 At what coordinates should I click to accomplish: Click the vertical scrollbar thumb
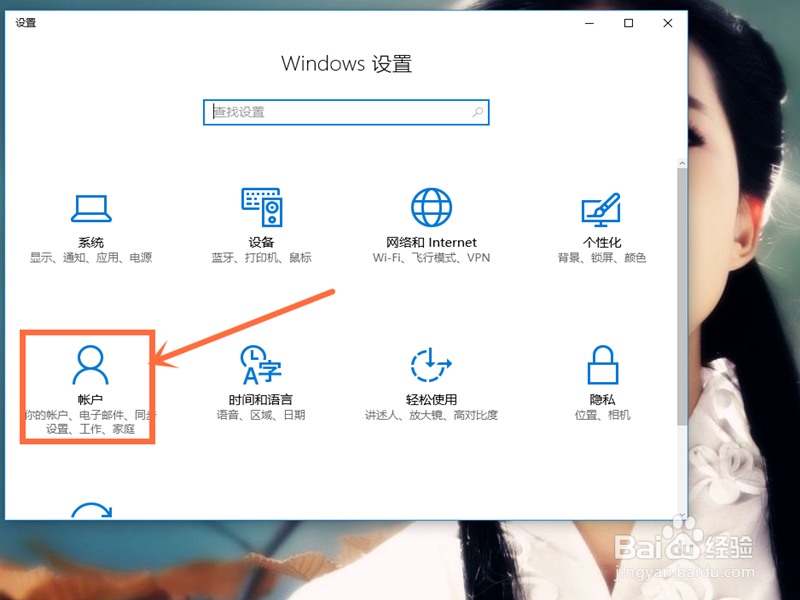click(x=682, y=296)
